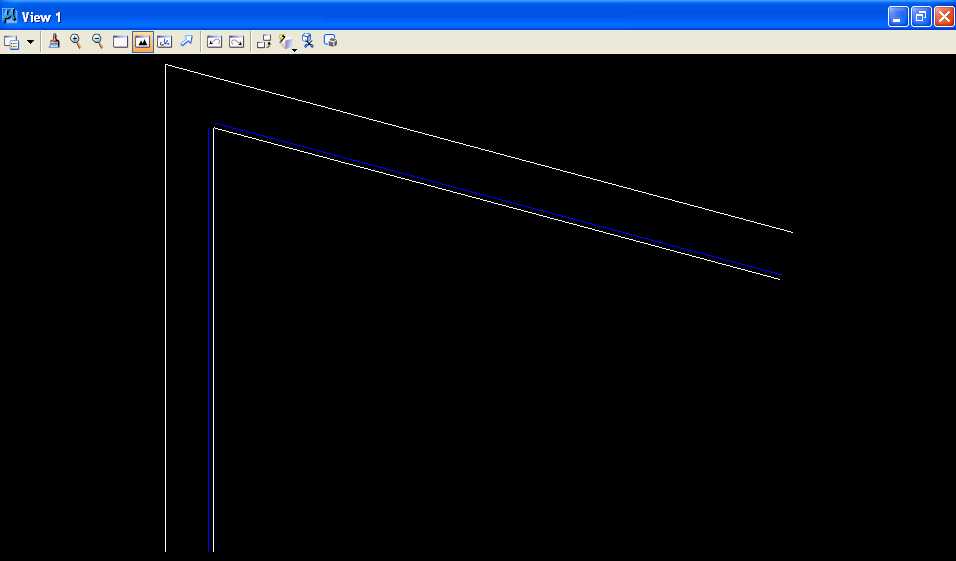Click the outer white vertical line
This screenshot has height=561, width=956.
[166, 300]
